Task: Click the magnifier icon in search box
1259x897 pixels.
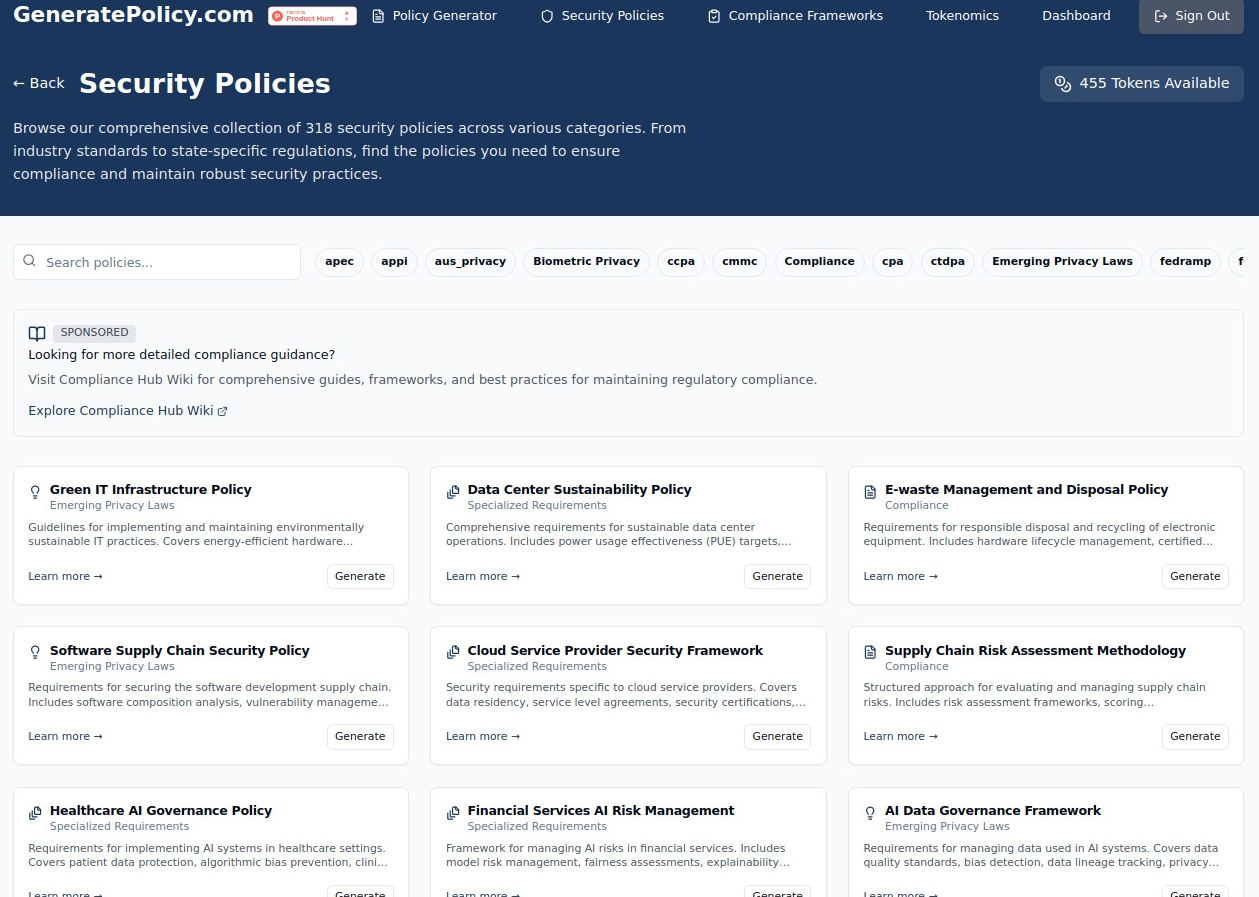Action: tap(30, 262)
